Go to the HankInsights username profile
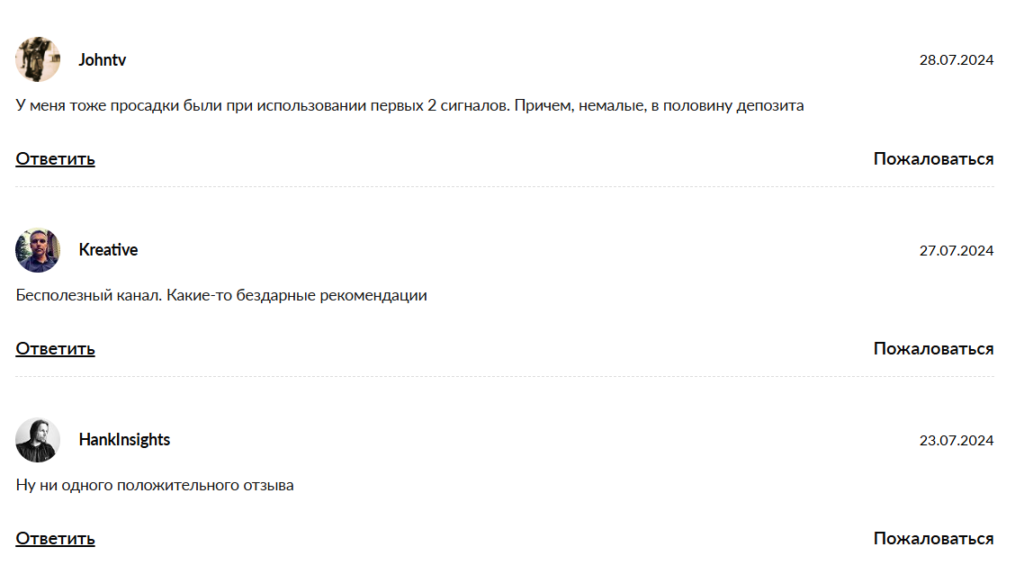 124,440
